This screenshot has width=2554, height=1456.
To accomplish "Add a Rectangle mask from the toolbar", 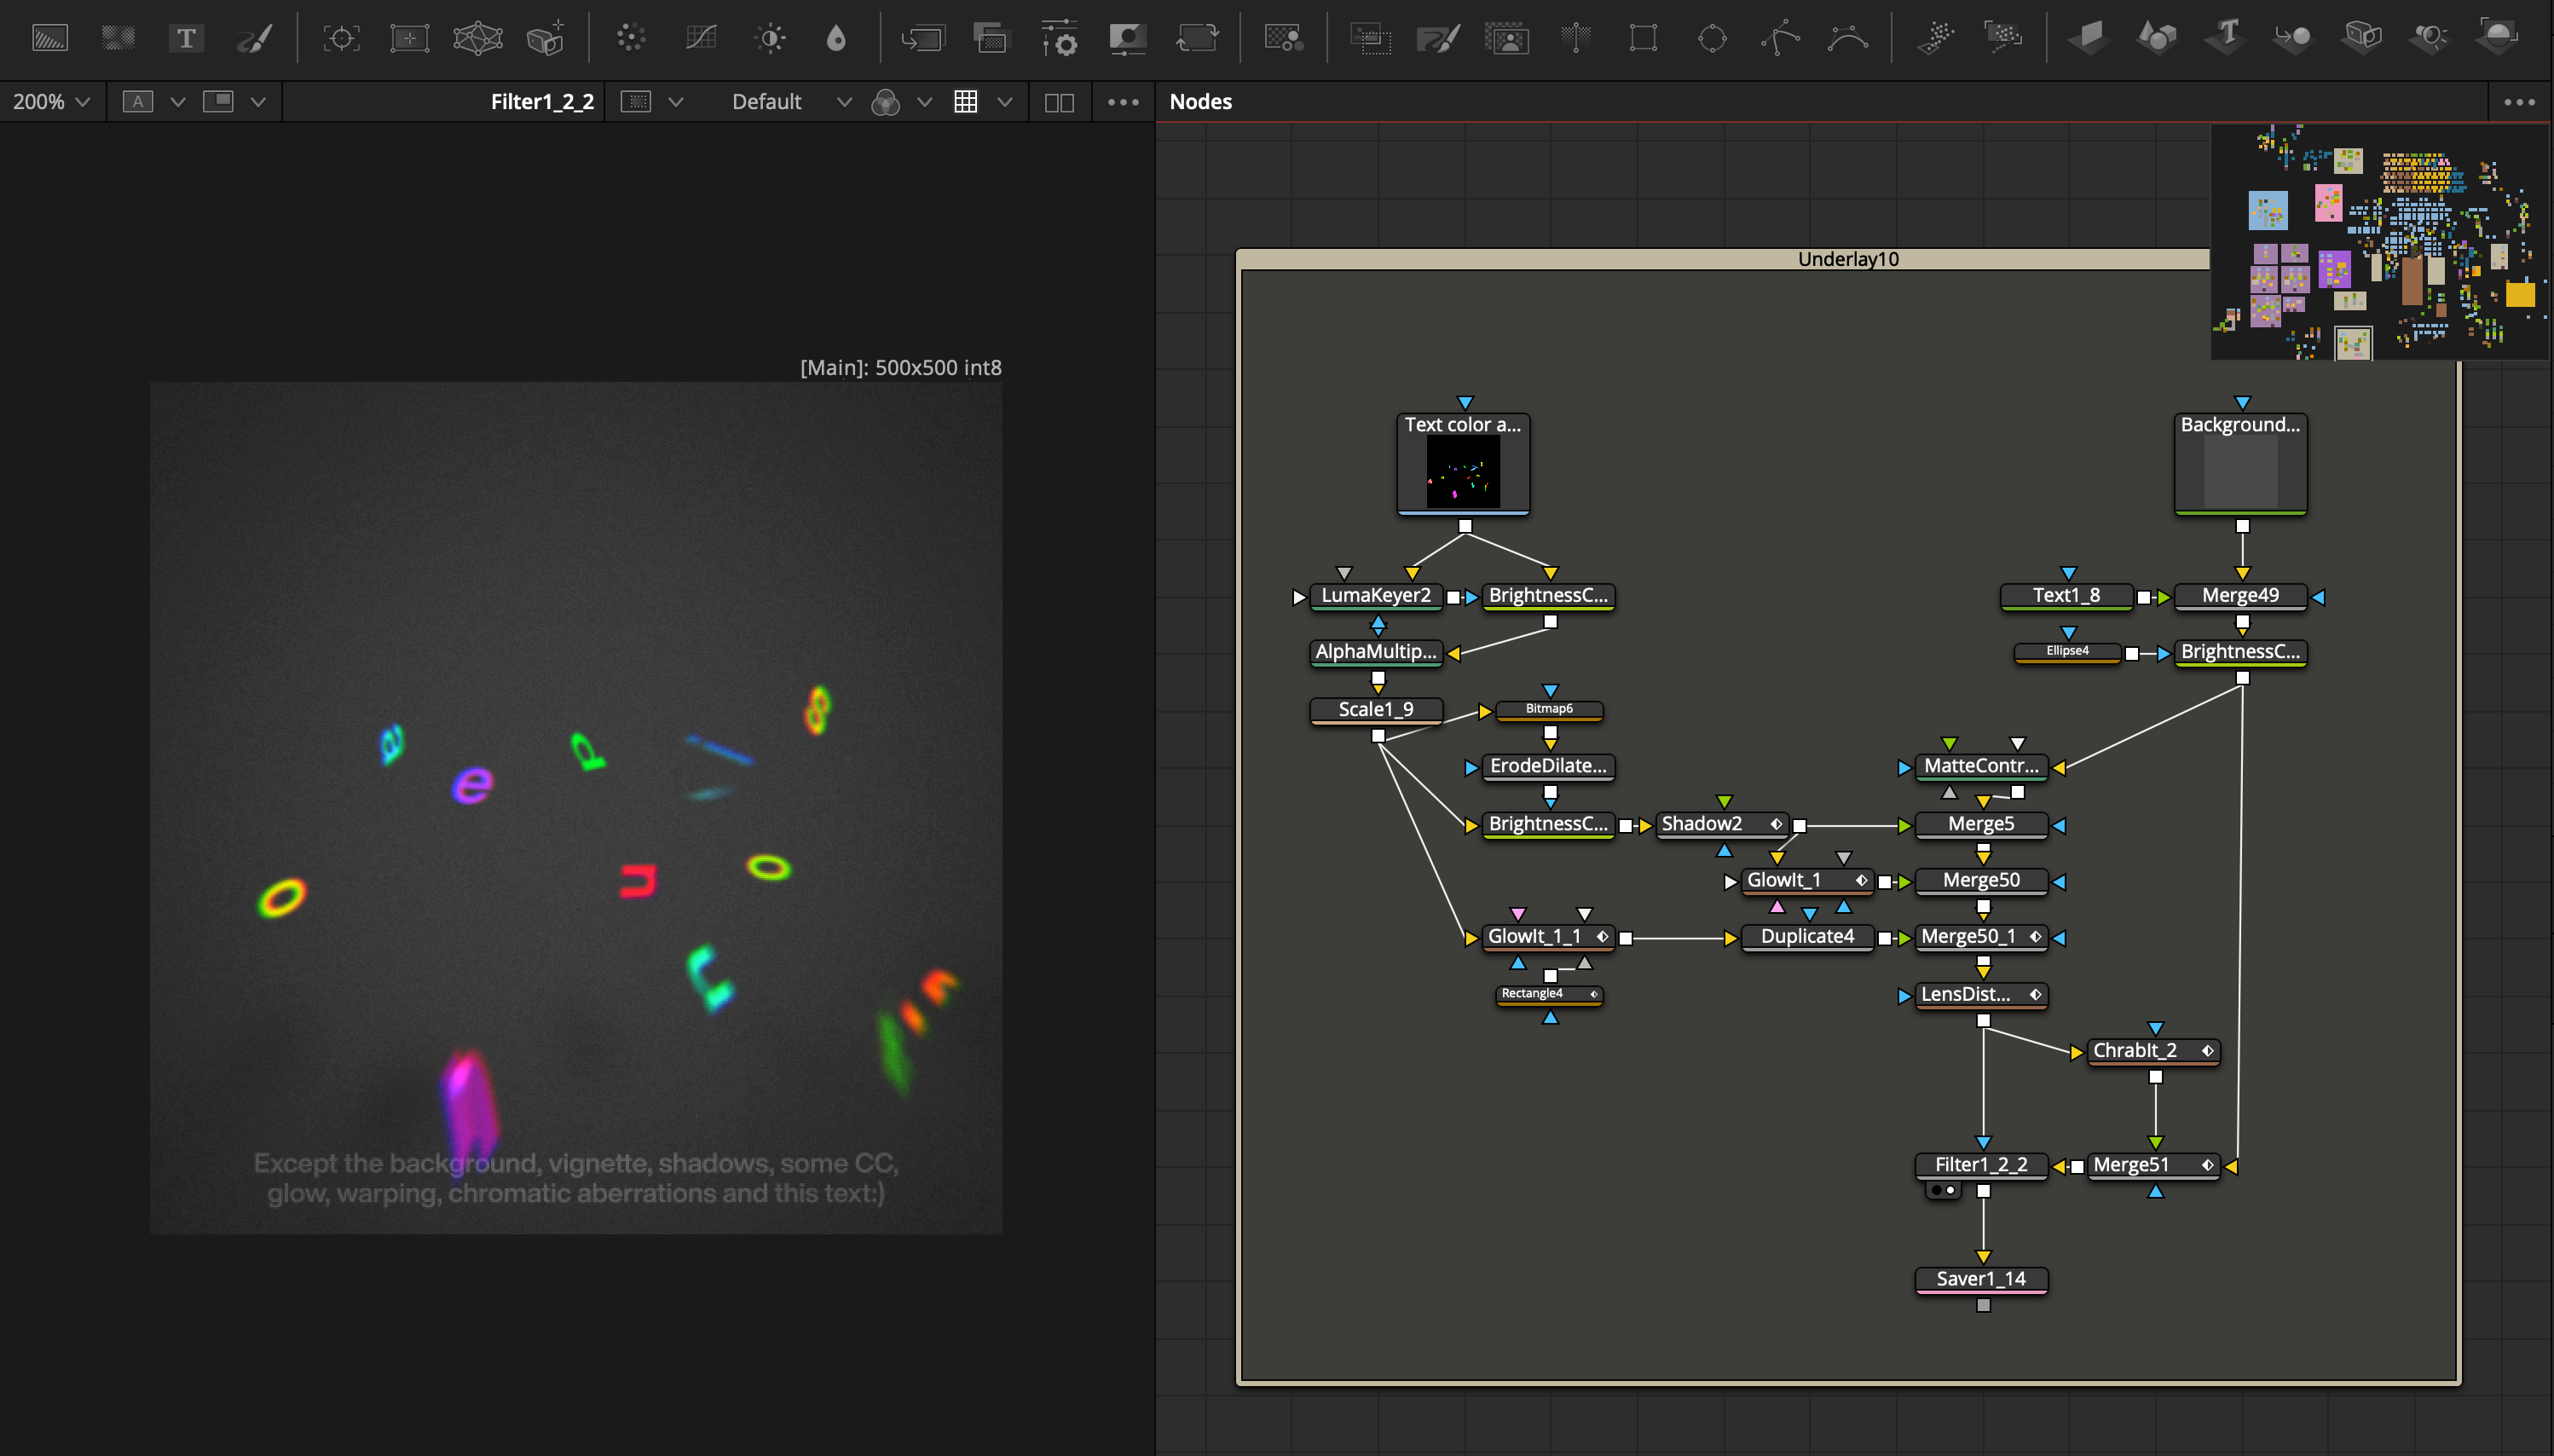I will (1643, 39).
